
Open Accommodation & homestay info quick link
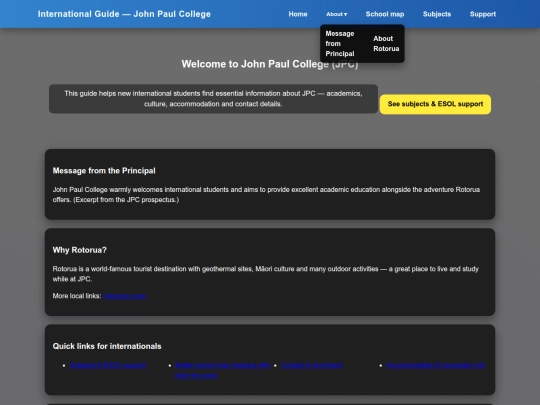click(436, 365)
